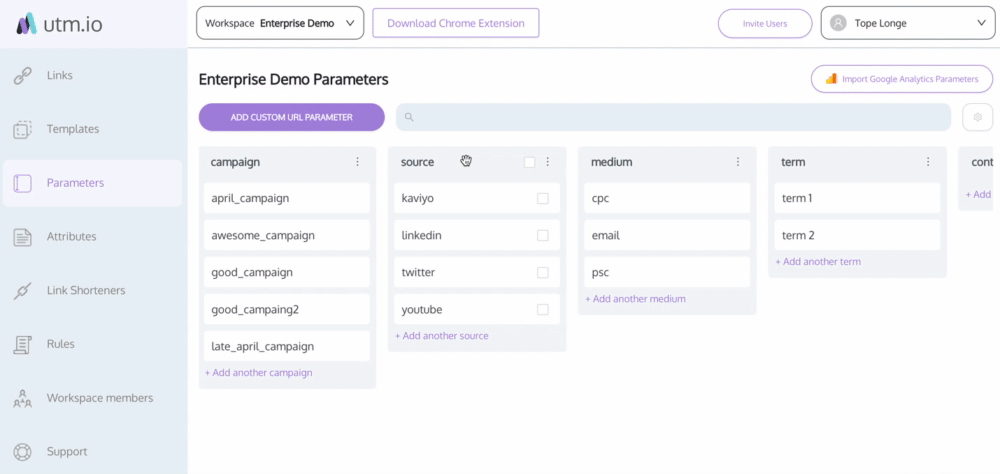Viewport: 1000px width, 474px height.
Task: Tick the twitter source checkbox
Action: (x=543, y=272)
